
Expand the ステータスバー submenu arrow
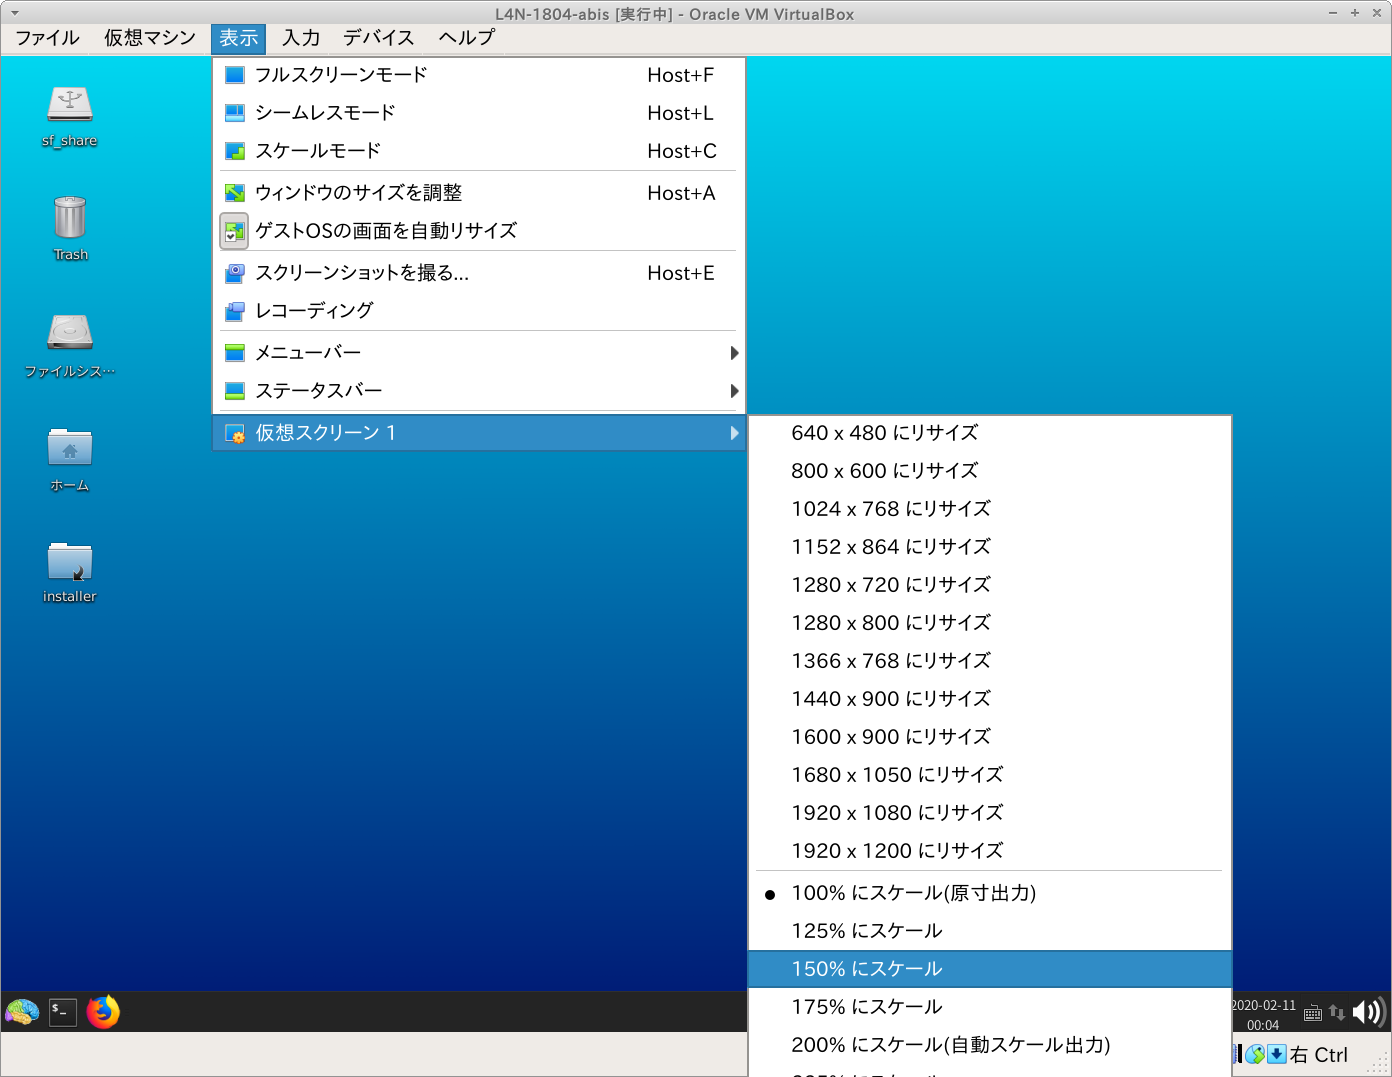click(x=734, y=391)
